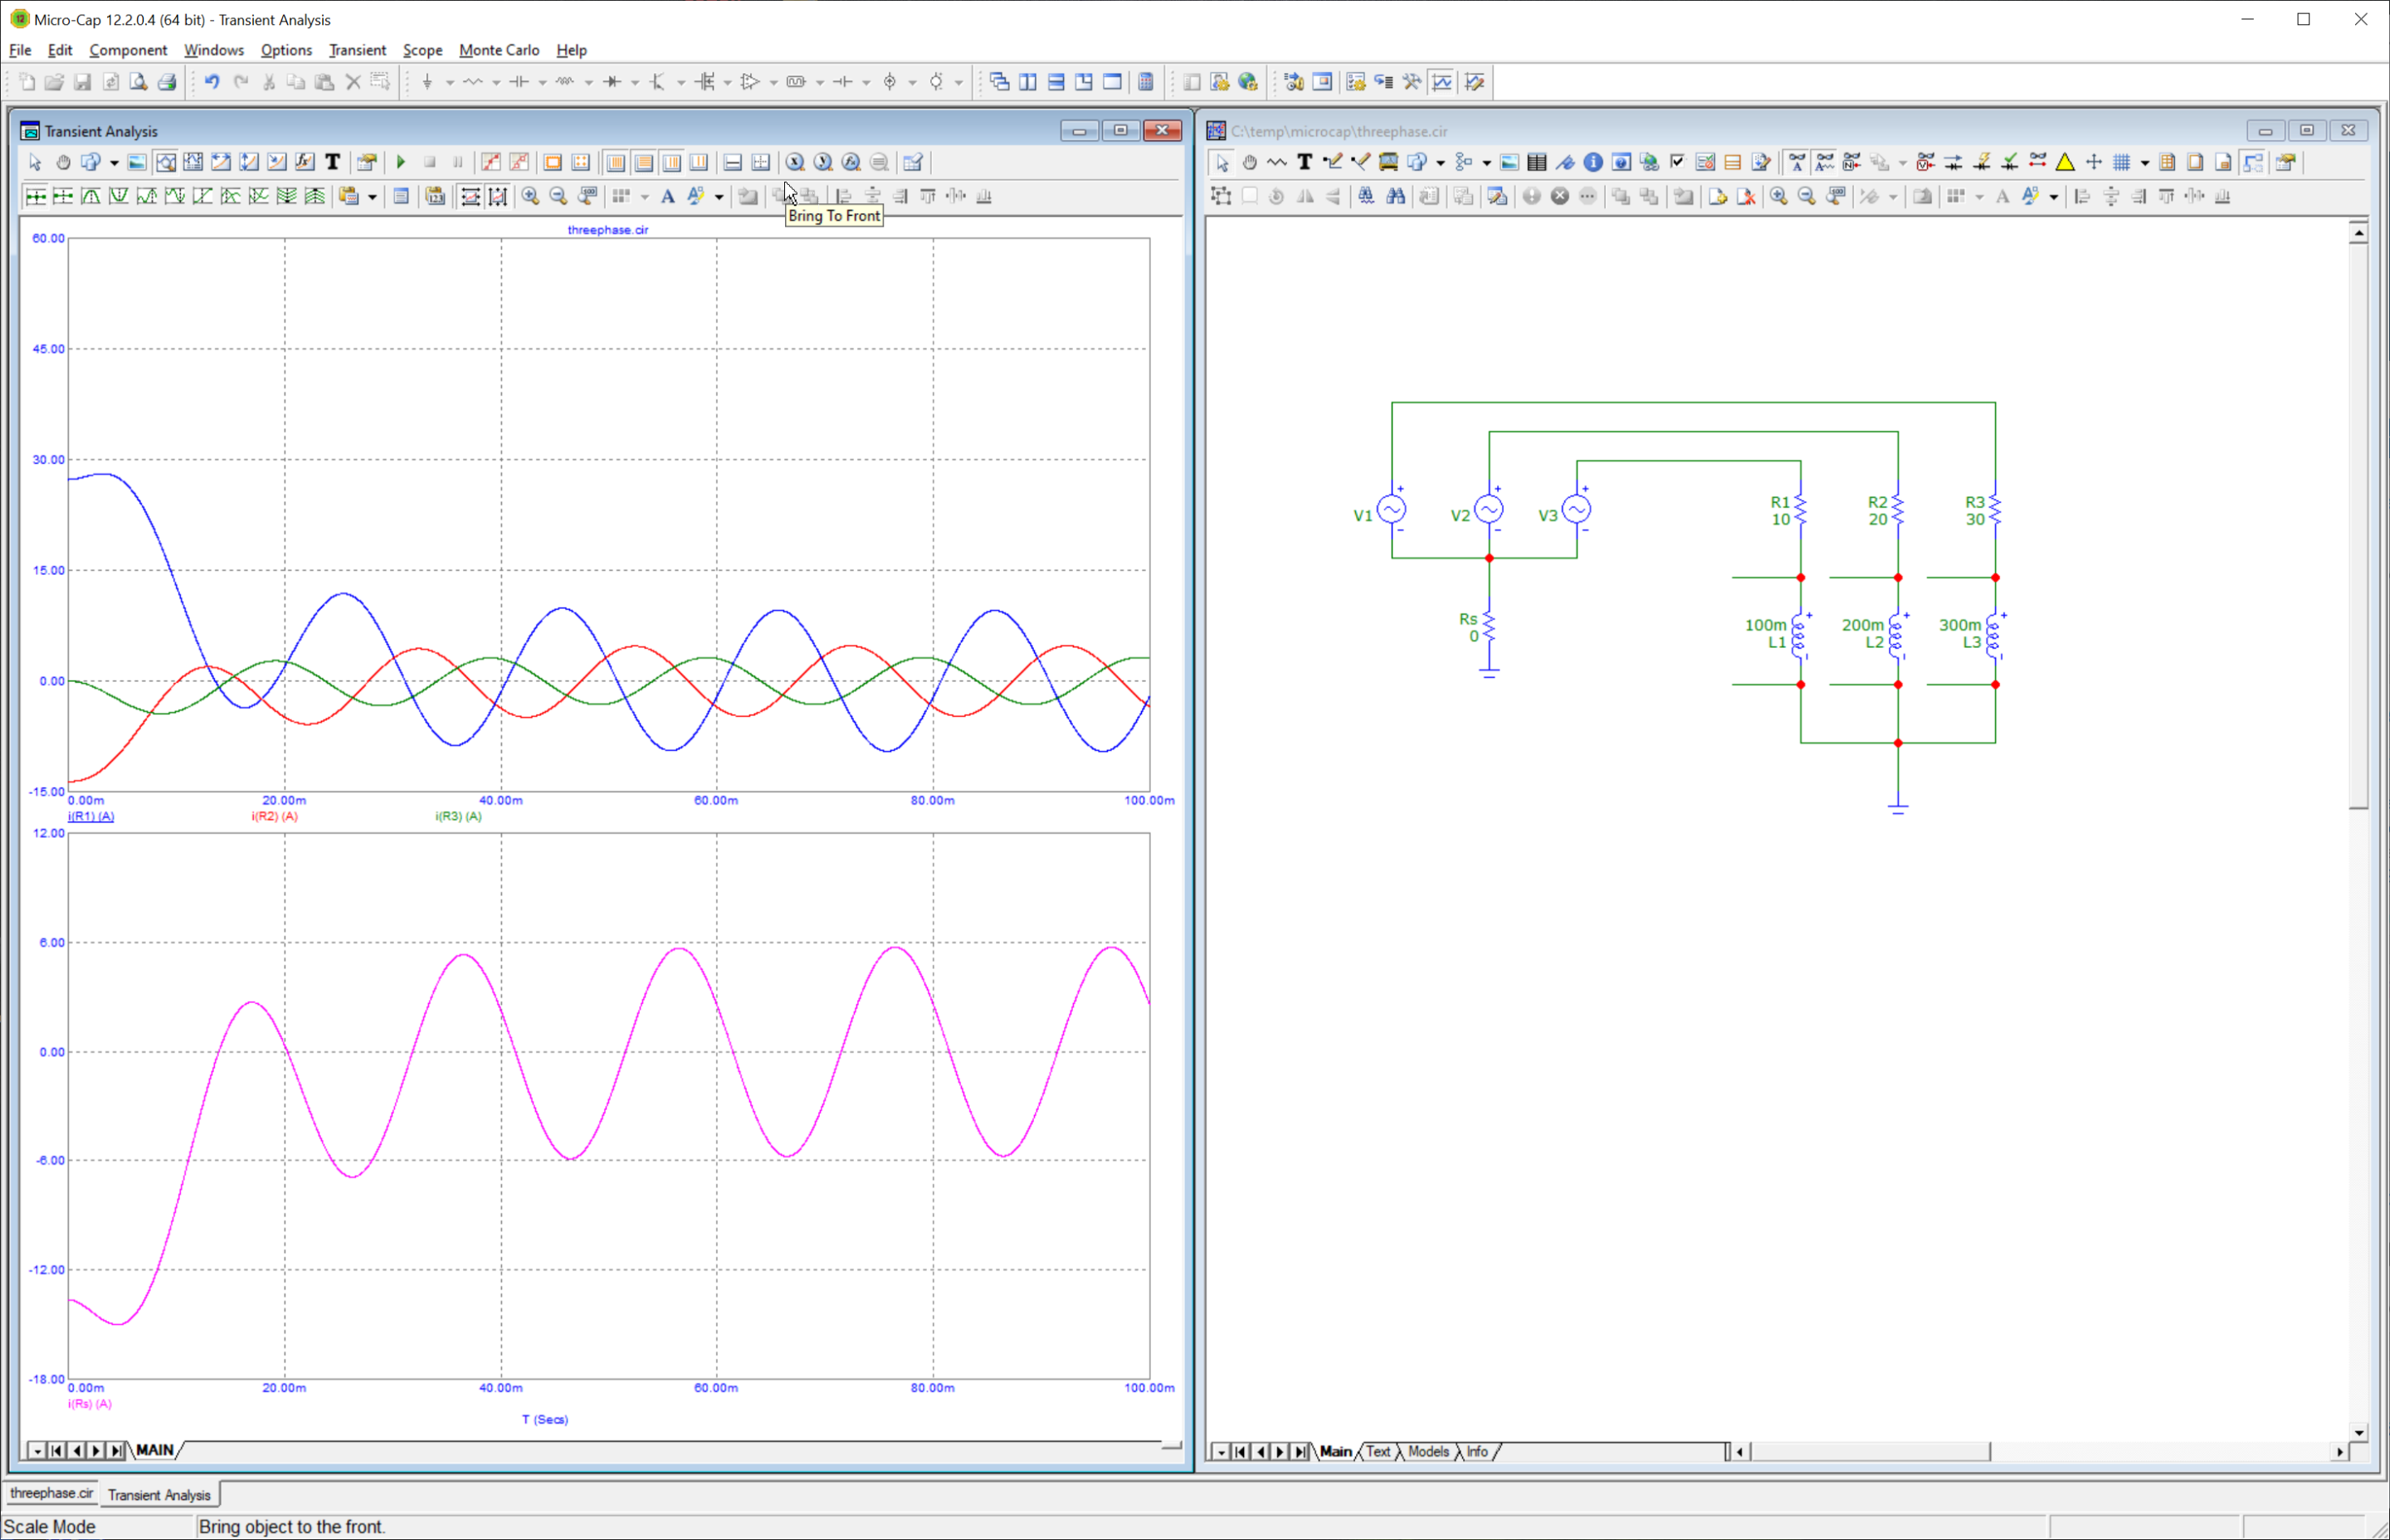Click the Find binoculars icon in schematic toolbar

coord(1395,196)
